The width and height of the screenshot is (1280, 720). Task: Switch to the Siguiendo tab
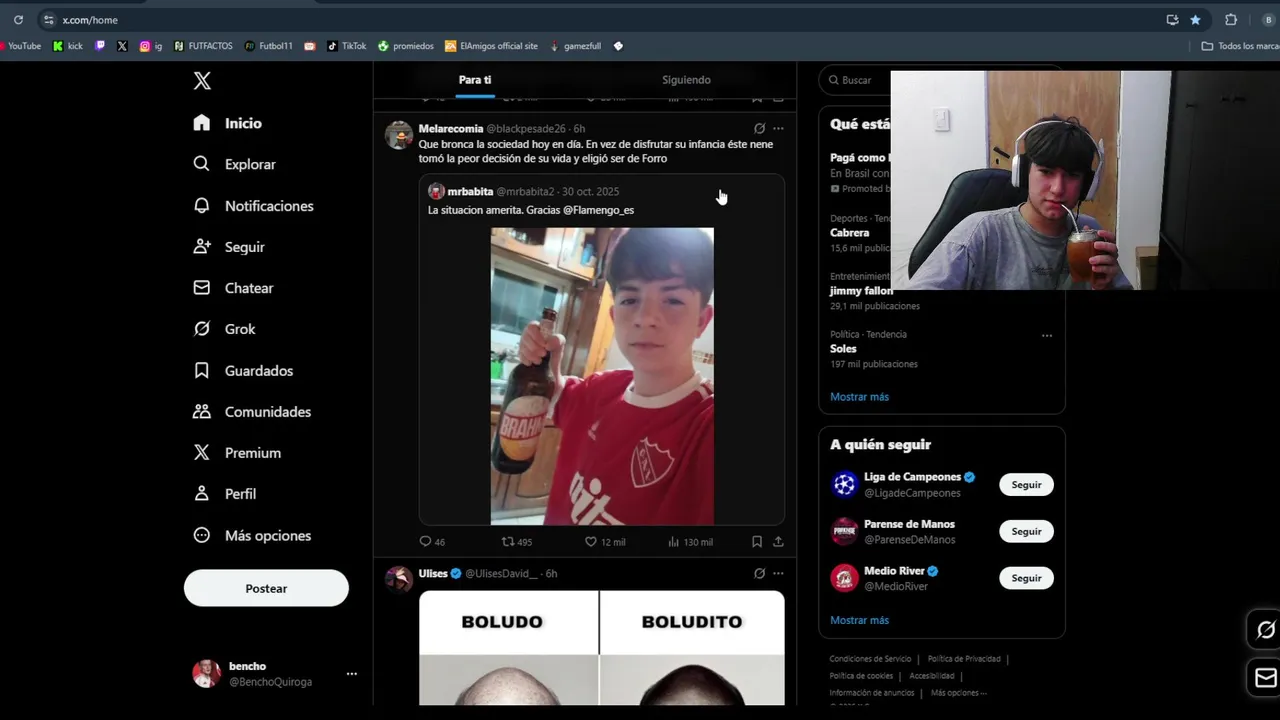coord(686,80)
